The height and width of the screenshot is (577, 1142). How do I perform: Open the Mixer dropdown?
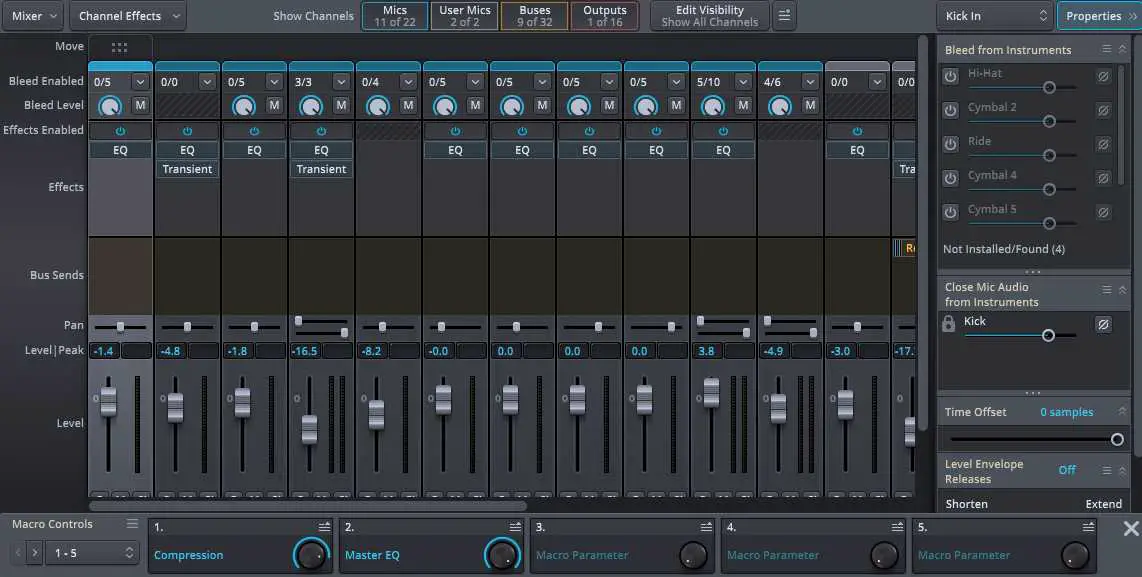tap(31, 15)
